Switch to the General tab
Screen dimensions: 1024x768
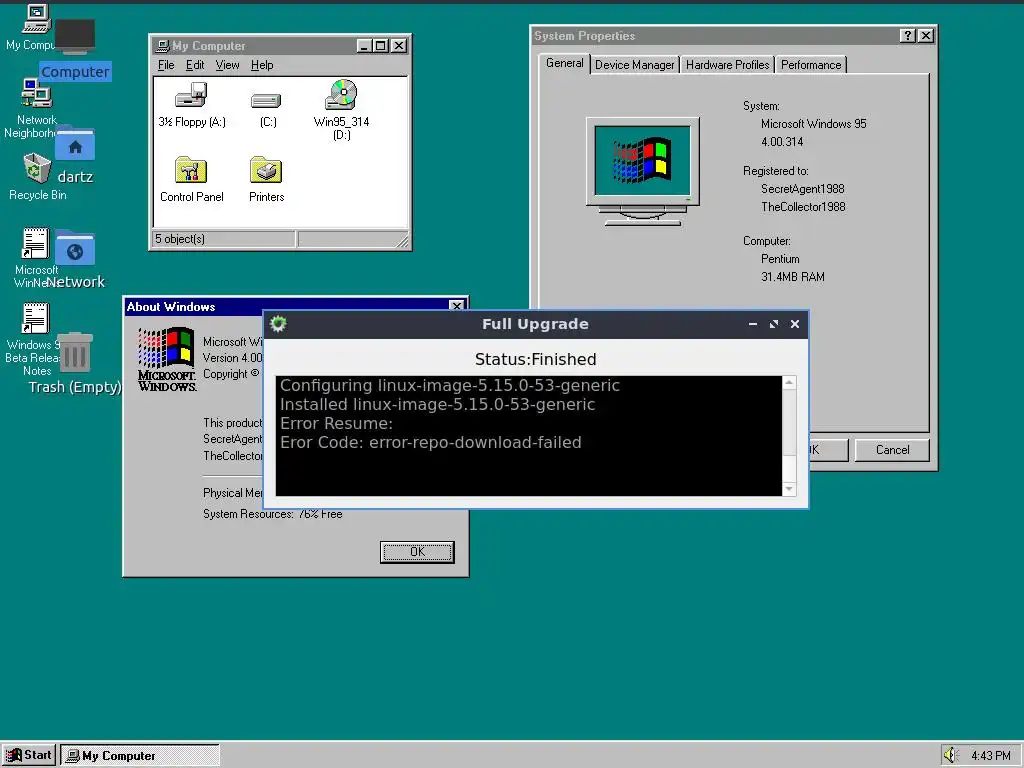coord(564,63)
